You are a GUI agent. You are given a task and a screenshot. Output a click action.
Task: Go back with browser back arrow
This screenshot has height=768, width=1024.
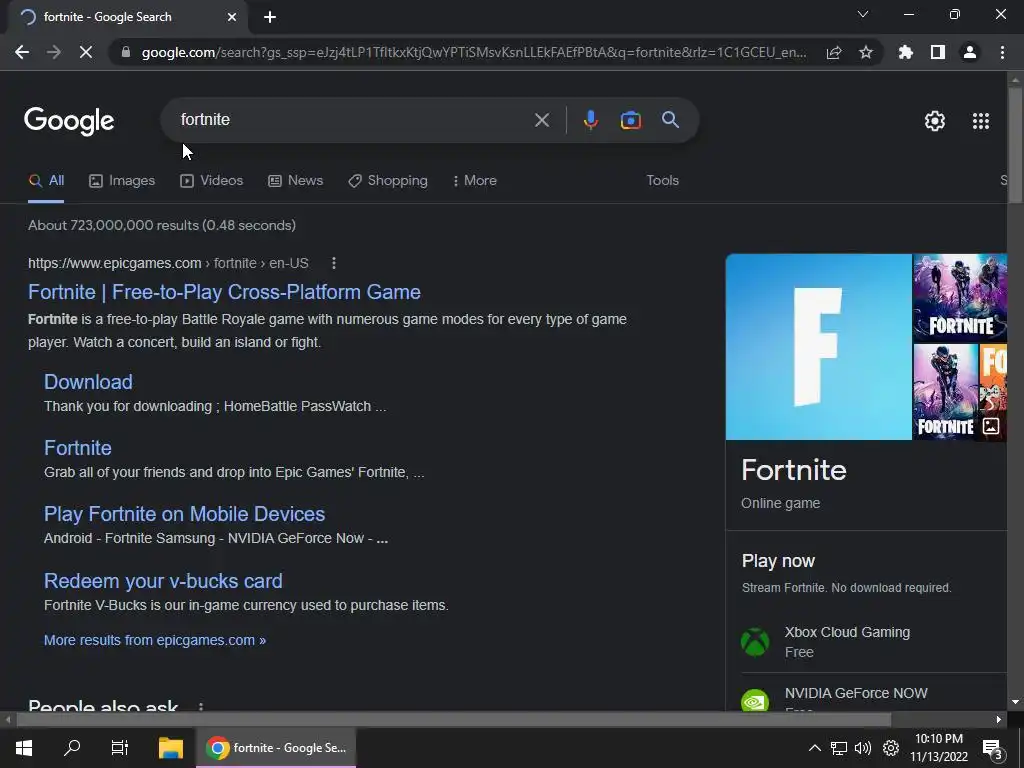click(22, 52)
